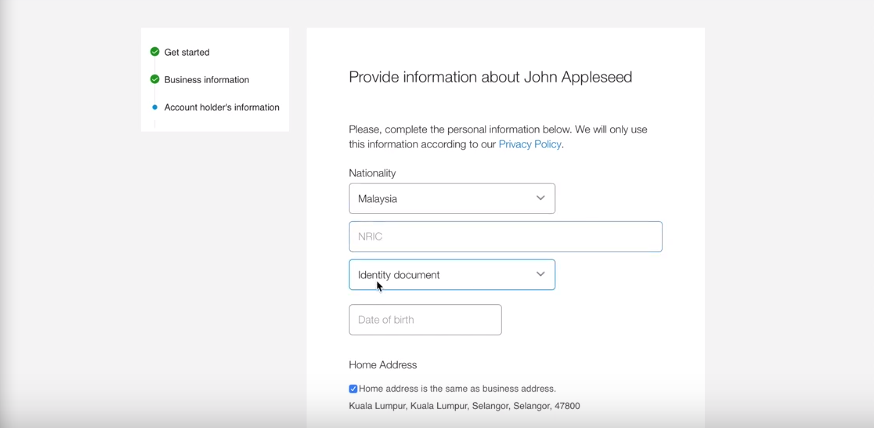Image resolution: width=876 pixels, height=428 pixels.
Task: Click the green checkmark beside Business information
Action: tap(155, 79)
